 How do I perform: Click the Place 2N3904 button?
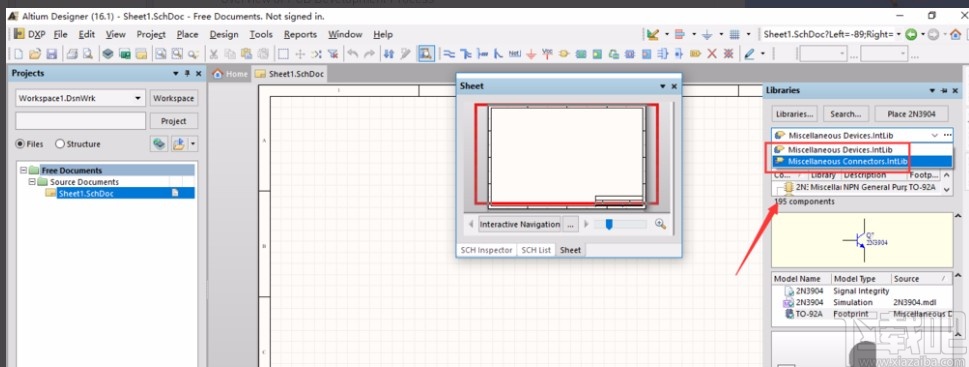pos(912,114)
